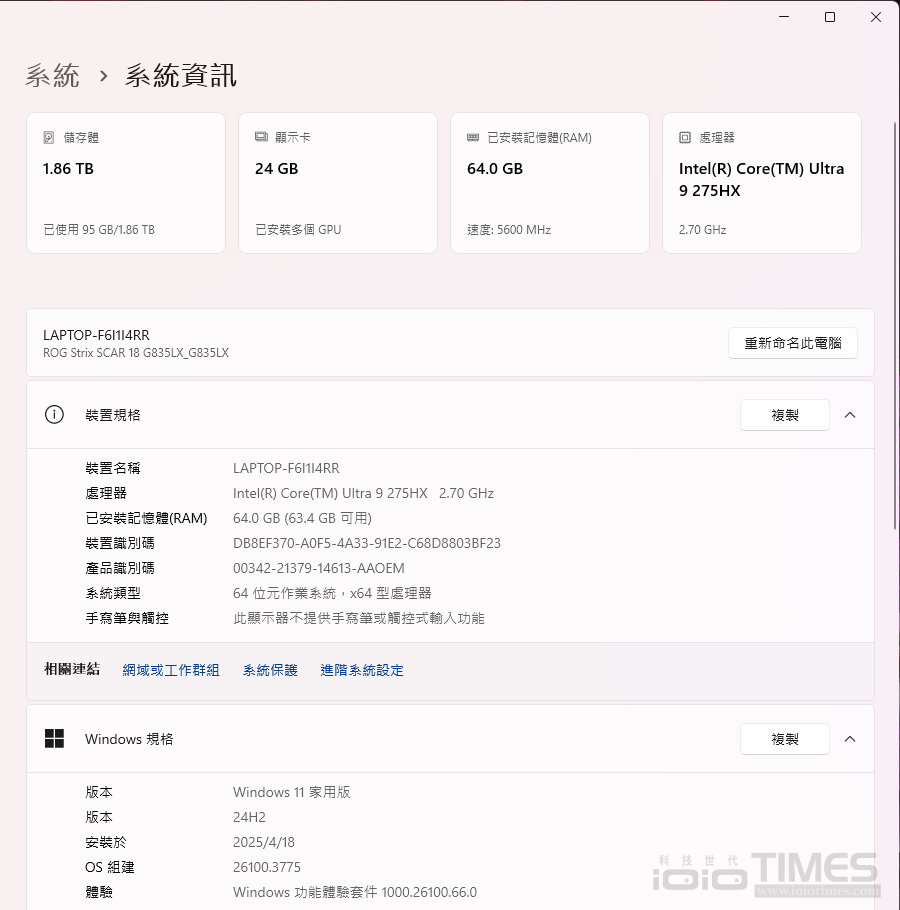Click the processor icon beside 處理器
This screenshot has height=910, width=900.
coord(685,138)
